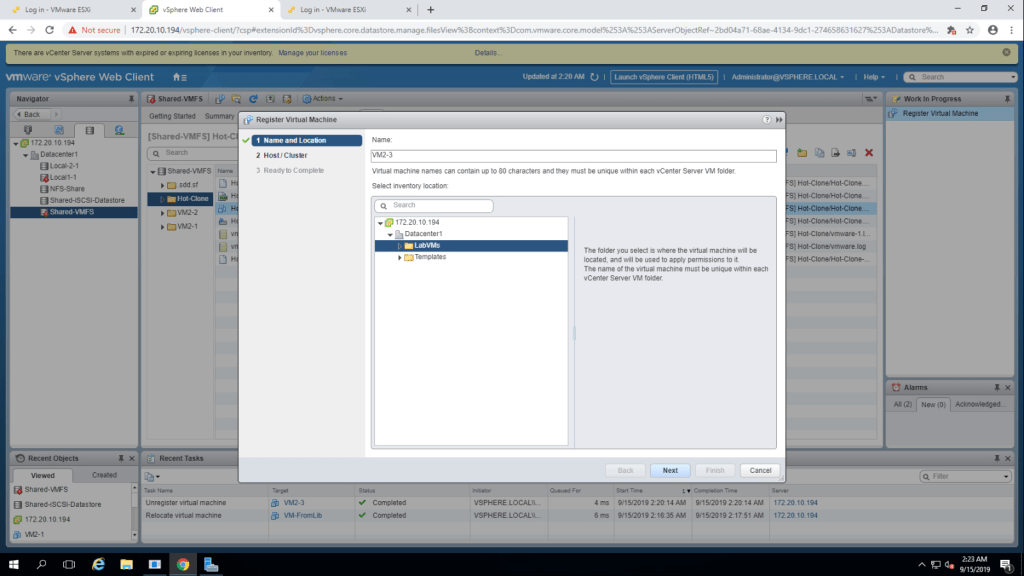
Task: Switch Navigator to the Networking view icon
Action: coord(118,130)
